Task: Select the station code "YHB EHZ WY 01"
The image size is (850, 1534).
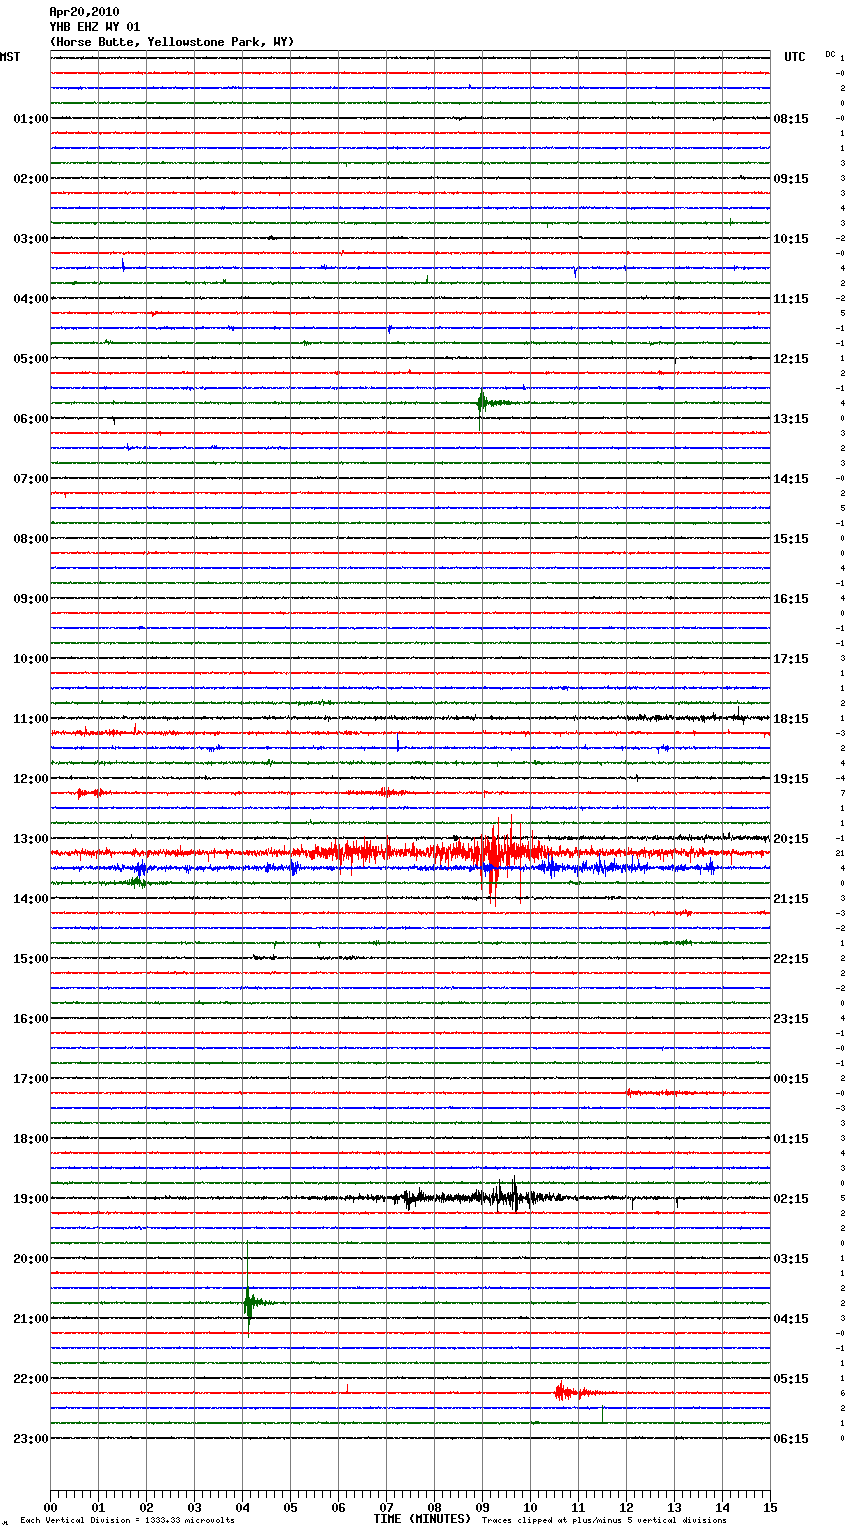Action: (x=95, y=27)
